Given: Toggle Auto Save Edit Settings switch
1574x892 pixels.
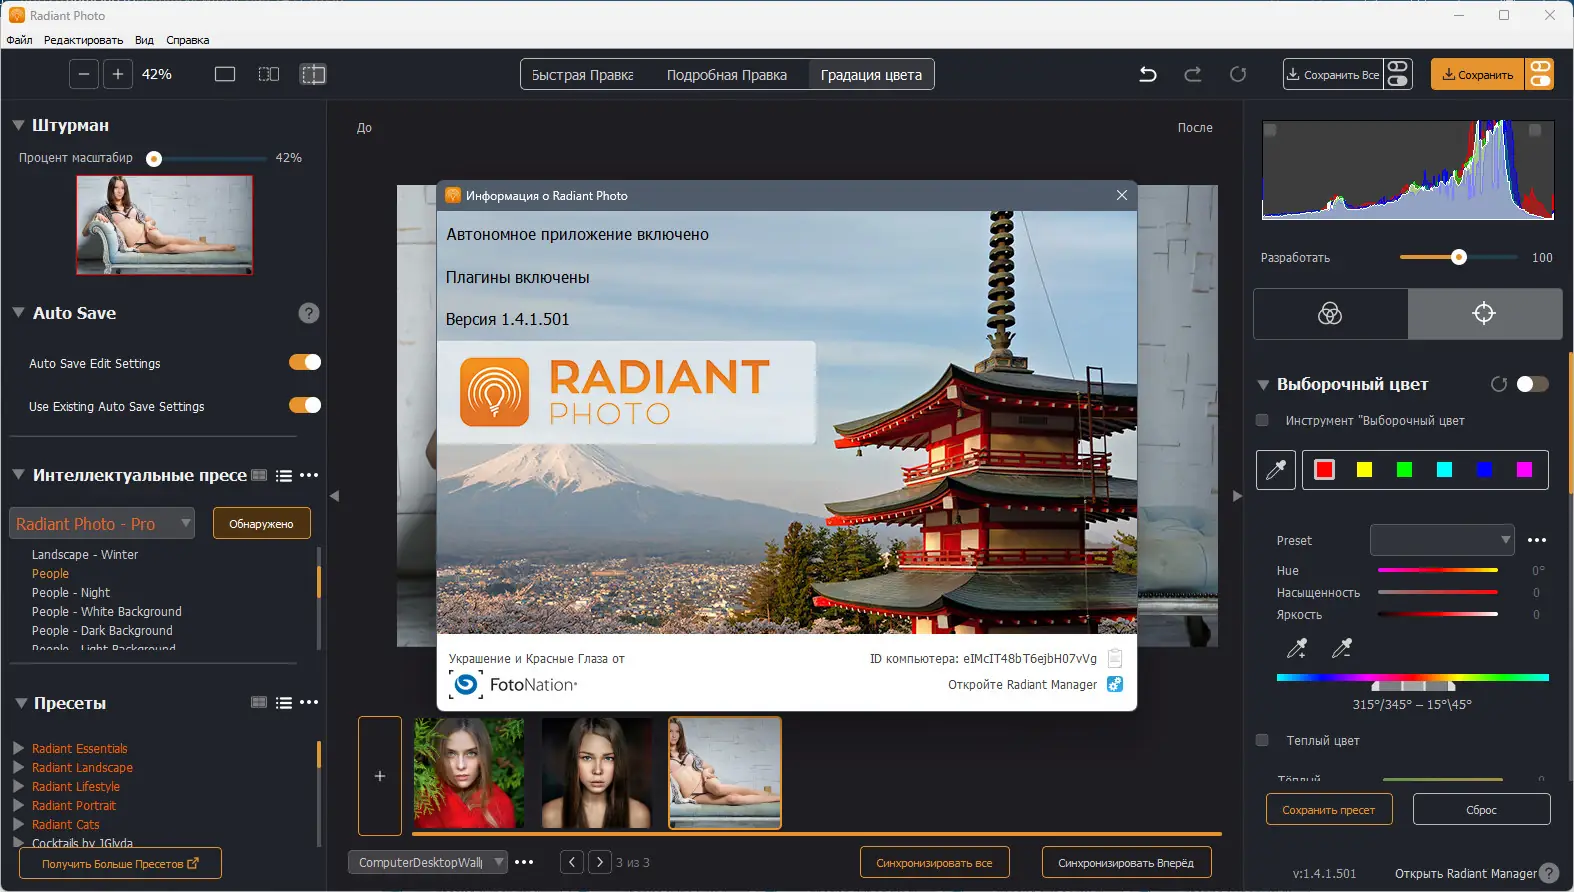Looking at the screenshot, I should pos(305,362).
